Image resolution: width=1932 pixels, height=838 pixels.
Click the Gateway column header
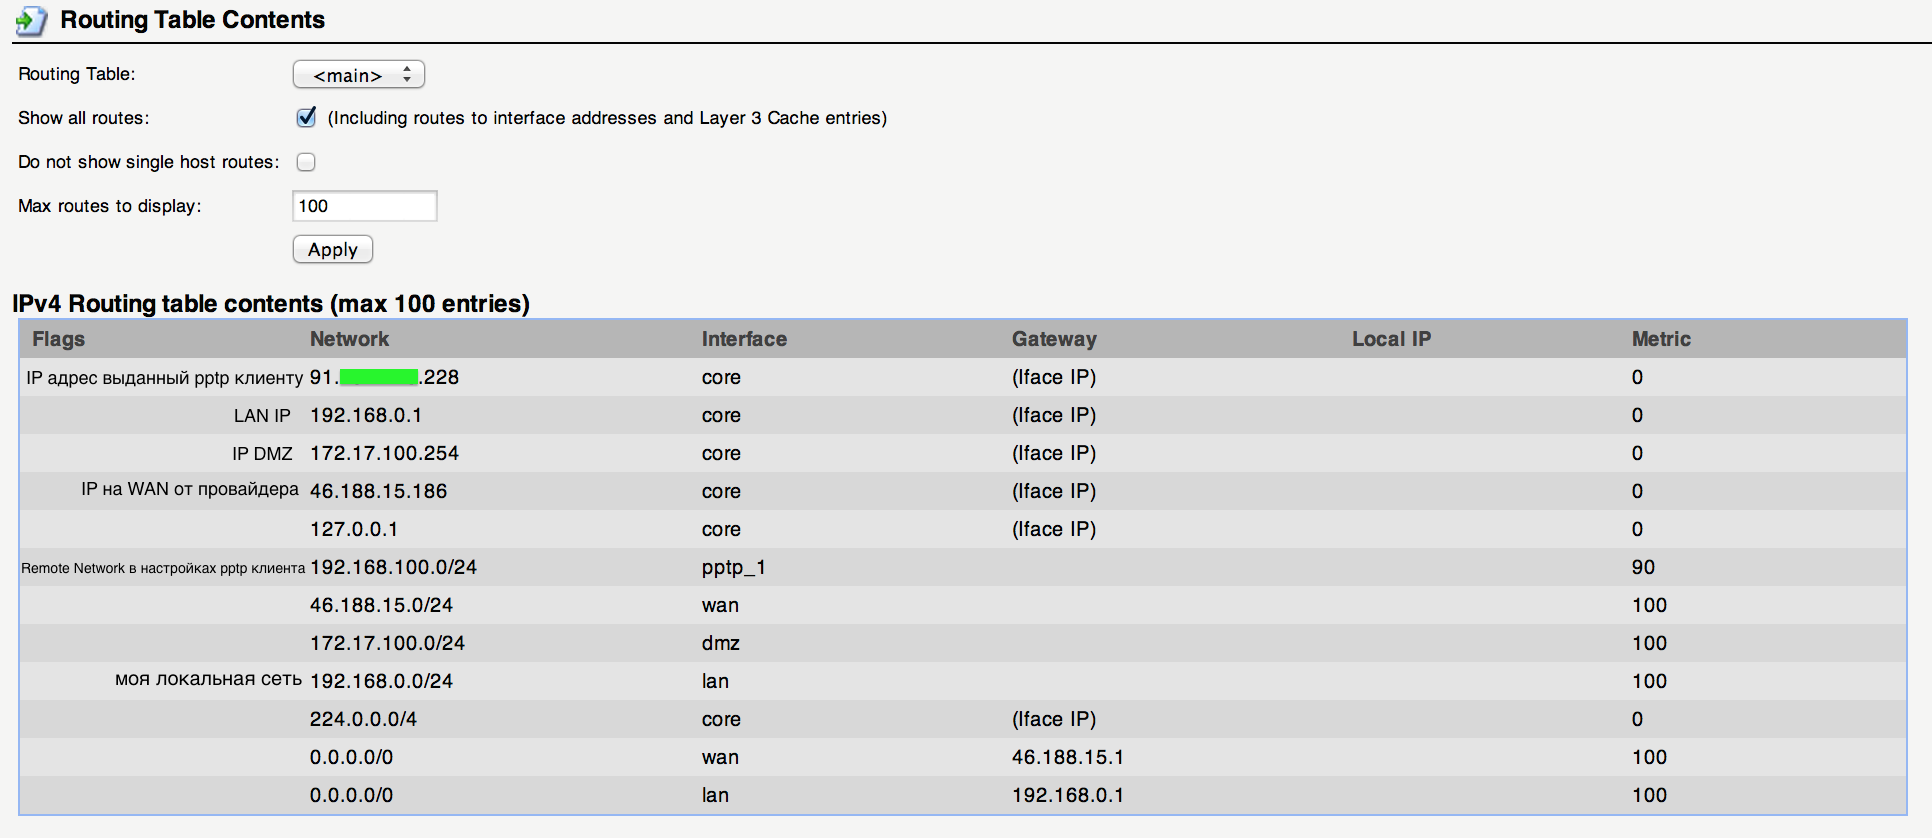[1054, 339]
